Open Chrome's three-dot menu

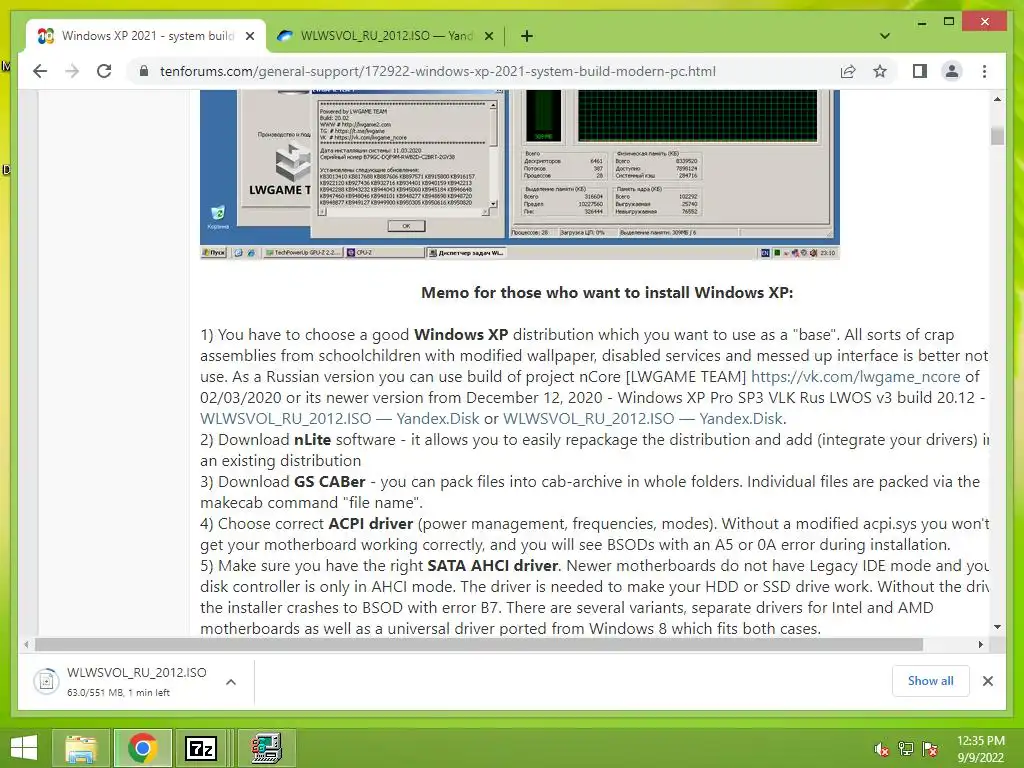(x=984, y=71)
